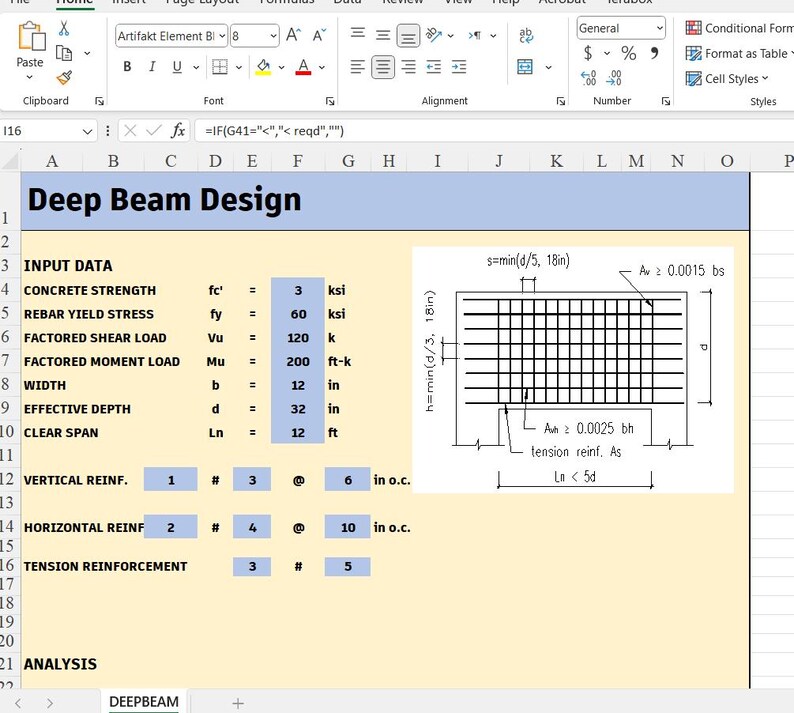Toggle Bold formatting
The width and height of the screenshot is (794, 713).
(127, 67)
